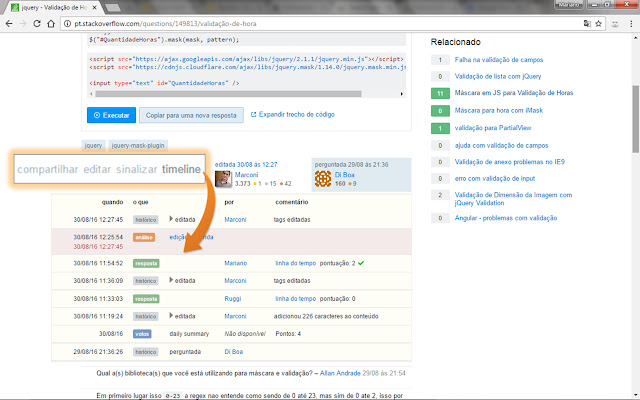Click Di Boa's avatar icon
Screen dimensions: 640x400
(322, 179)
